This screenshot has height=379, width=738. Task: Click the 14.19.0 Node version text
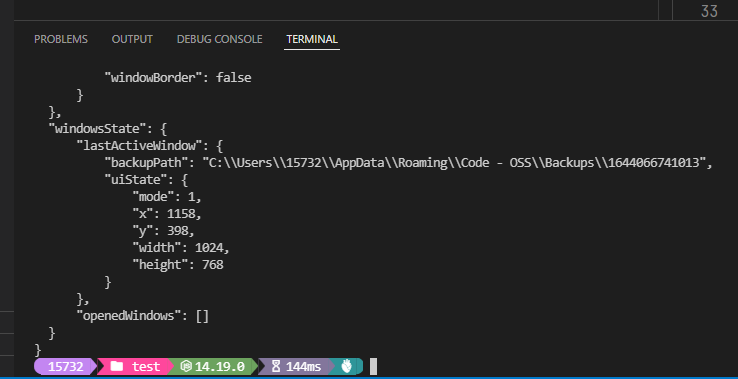tap(220, 366)
